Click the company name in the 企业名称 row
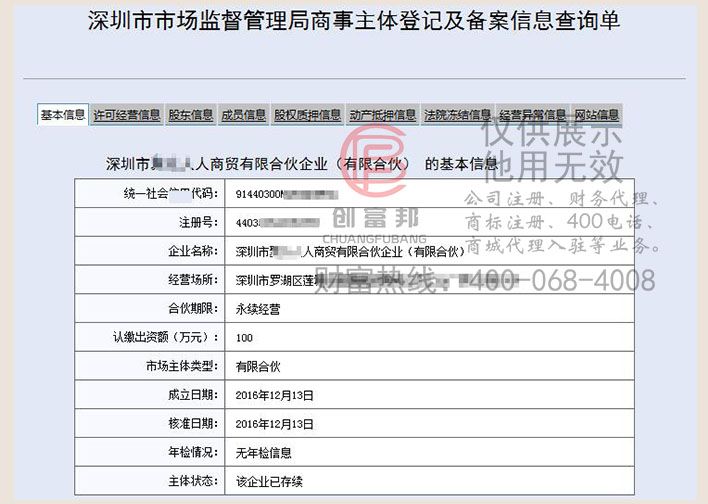The height and width of the screenshot is (504, 708). pyautogui.click(x=350, y=252)
